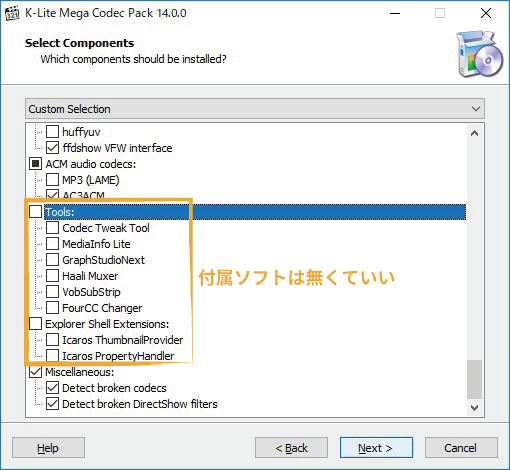Viewport: 510px width, 470px height.
Task: Click the scrollbar down arrow
Action: click(474, 407)
